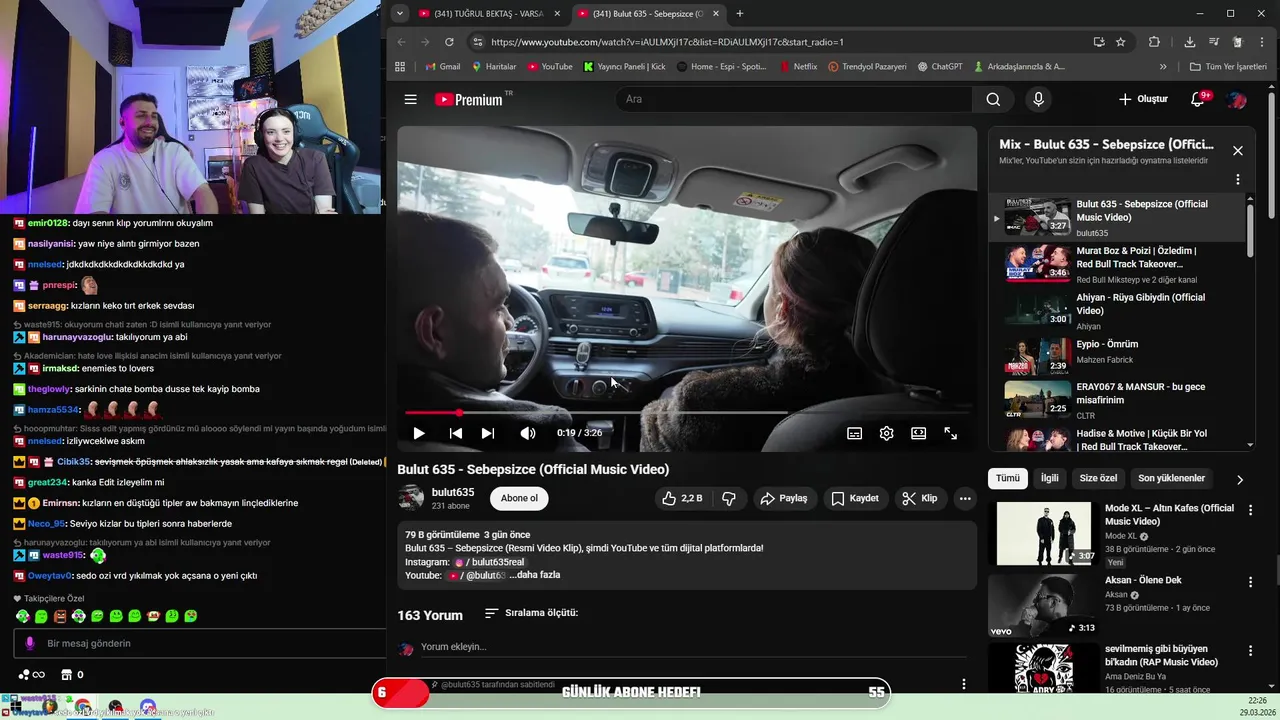Open the Yayıncı Paneli | Kick bookmark
Viewport: 1280px width, 720px height.
625,67
